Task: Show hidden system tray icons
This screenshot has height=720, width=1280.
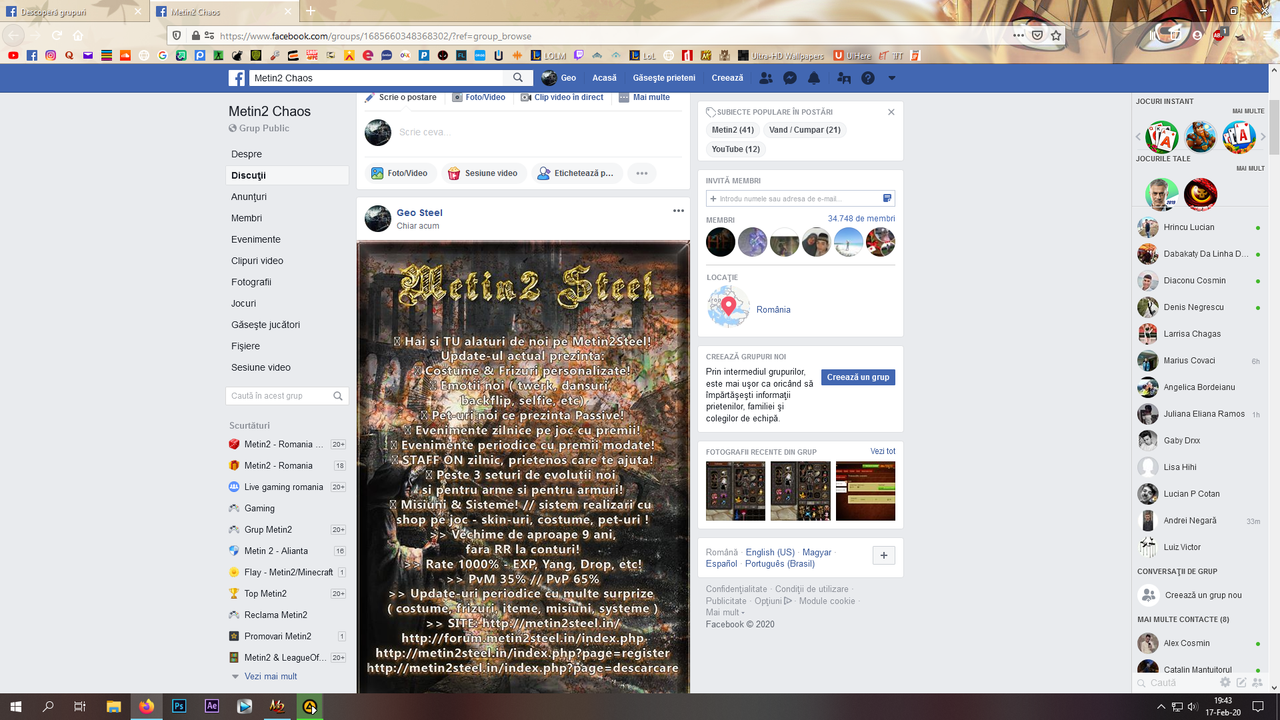Action: click(x=1161, y=707)
